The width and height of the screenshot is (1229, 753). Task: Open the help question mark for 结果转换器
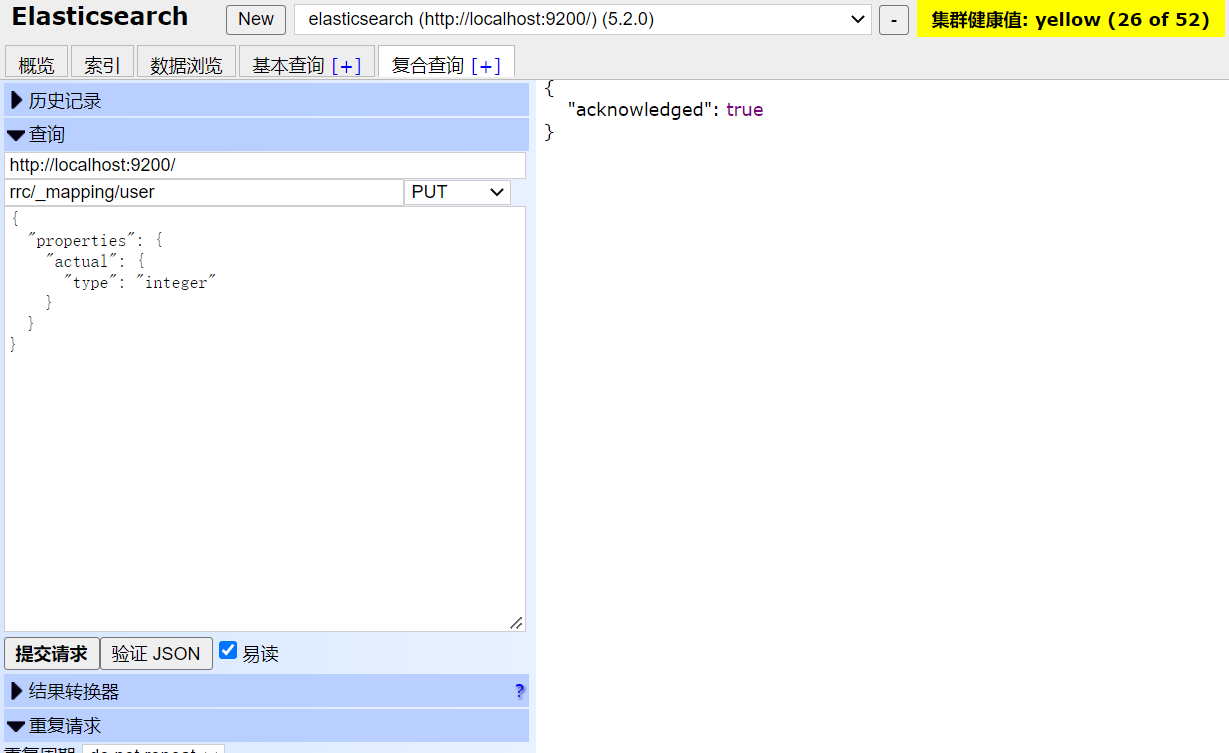tap(519, 691)
